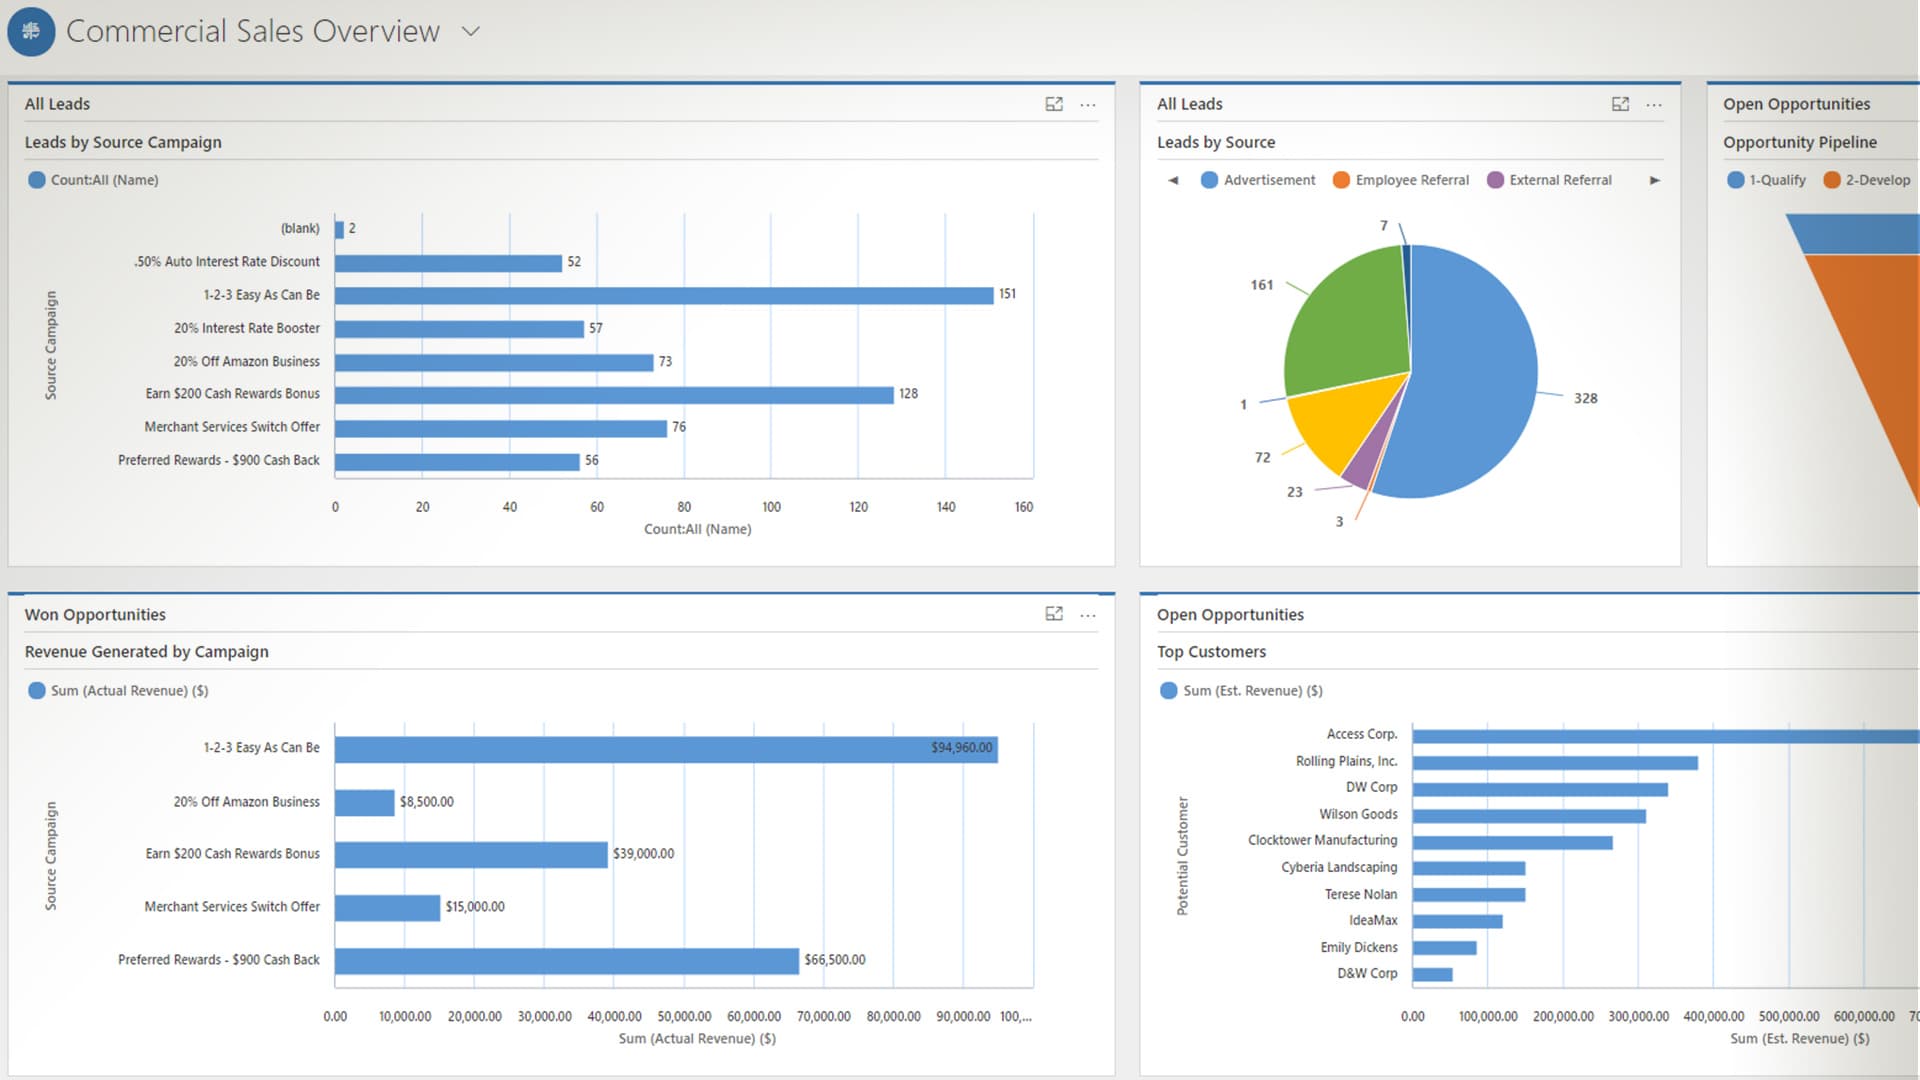This screenshot has height=1080, width=1920.
Task: Expand the Leads by Source pie chart
Action: (1620, 104)
